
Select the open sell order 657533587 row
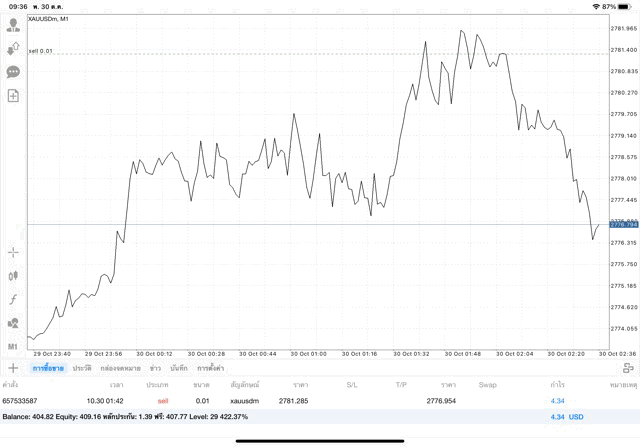click(x=300, y=400)
